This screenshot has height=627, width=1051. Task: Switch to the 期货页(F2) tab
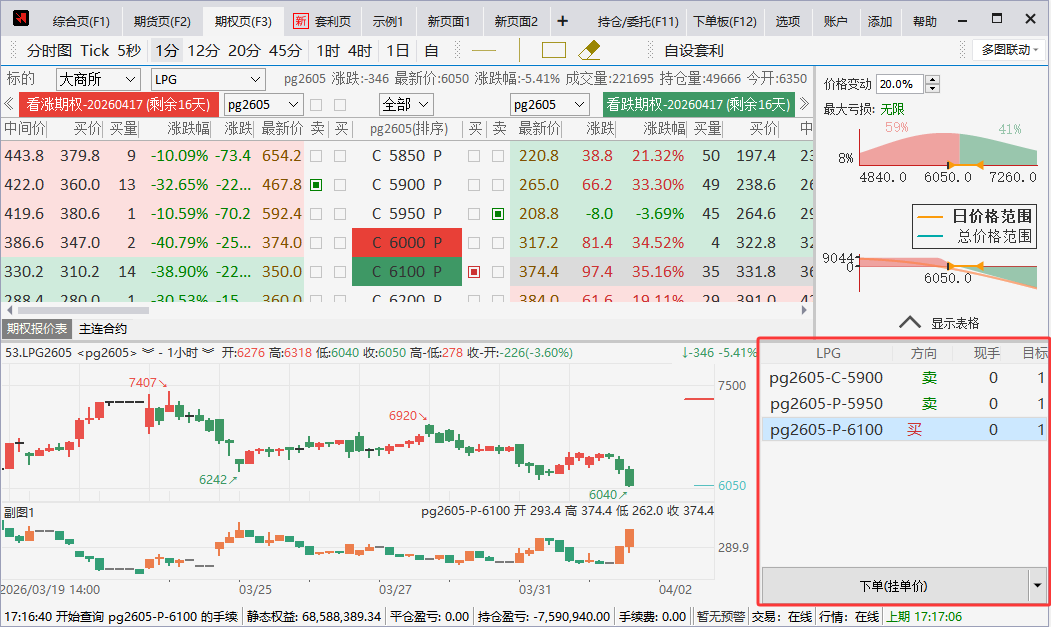tap(161, 21)
